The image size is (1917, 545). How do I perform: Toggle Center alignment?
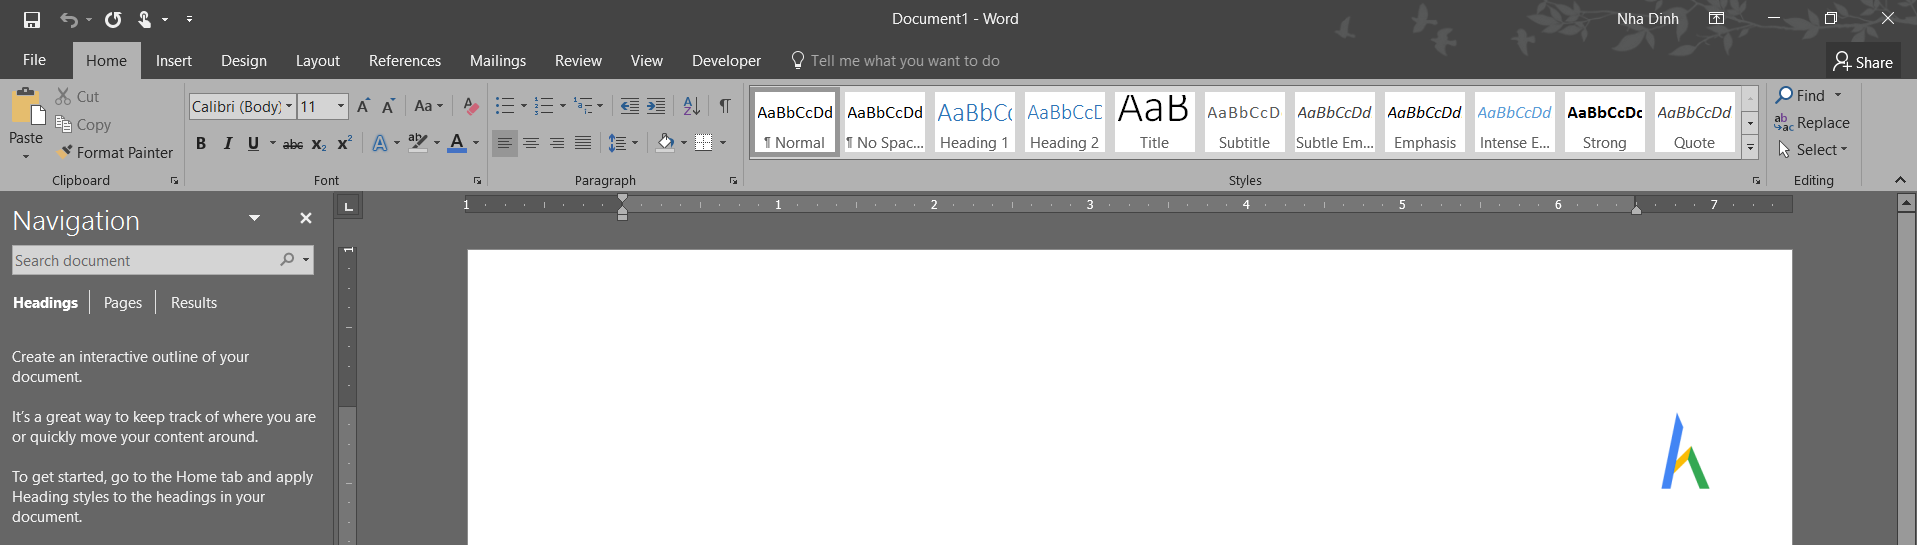(531, 144)
